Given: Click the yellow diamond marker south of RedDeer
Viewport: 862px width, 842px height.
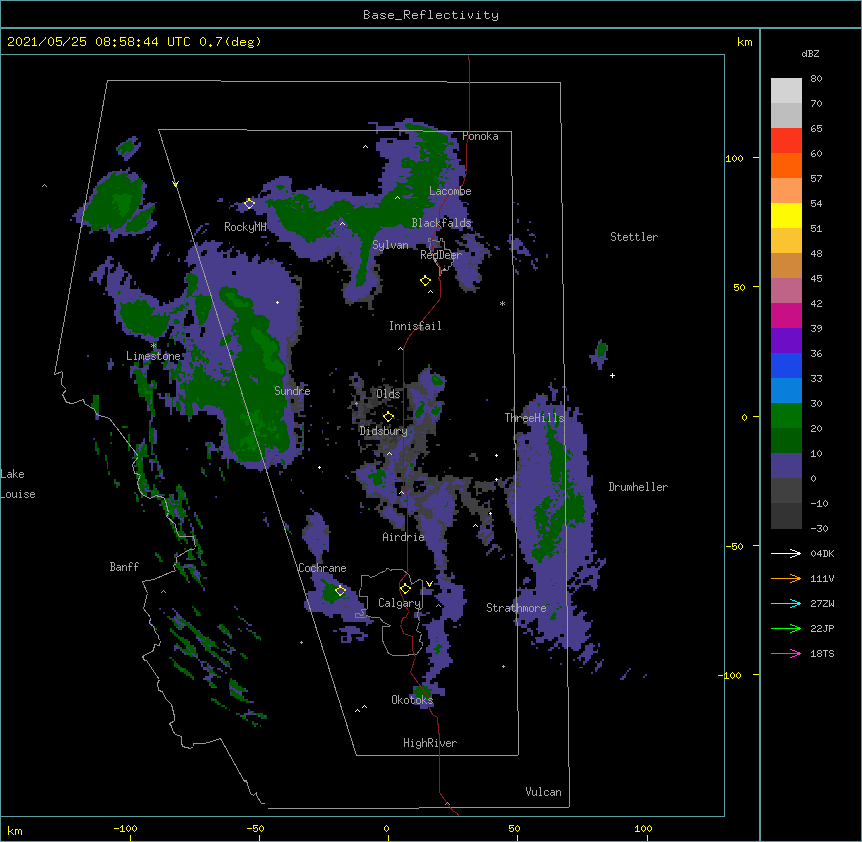Looking at the screenshot, I should (x=425, y=280).
